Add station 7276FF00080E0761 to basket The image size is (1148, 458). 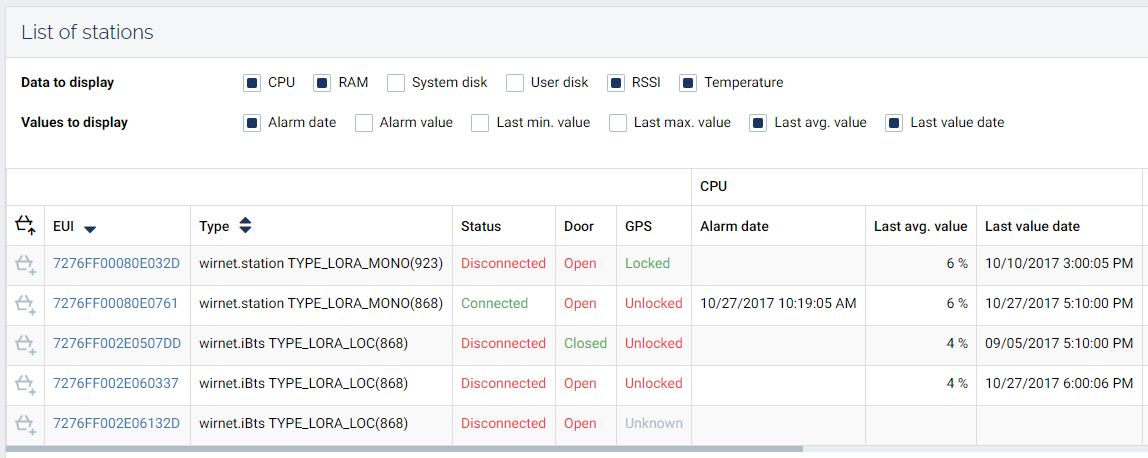coord(25,304)
